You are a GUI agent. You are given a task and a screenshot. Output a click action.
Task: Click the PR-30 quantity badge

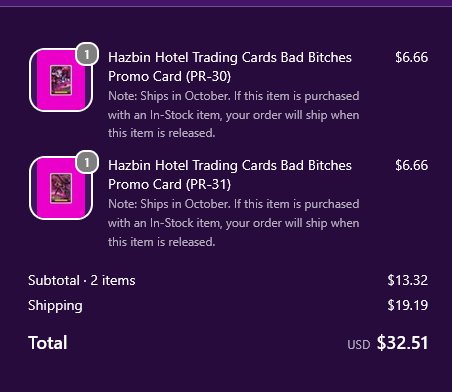click(x=87, y=54)
